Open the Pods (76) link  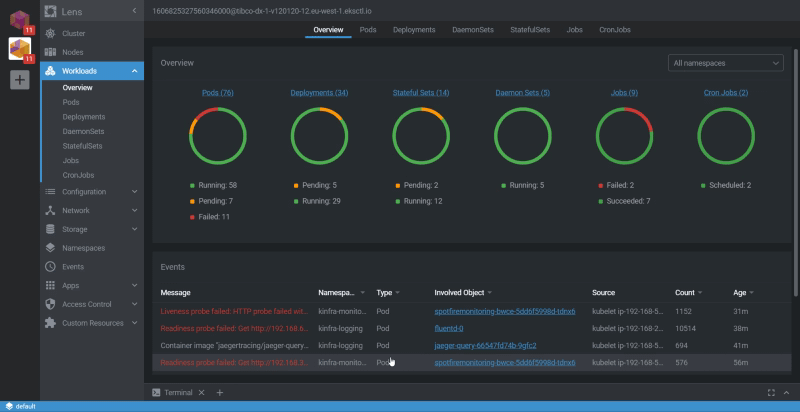point(217,93)
